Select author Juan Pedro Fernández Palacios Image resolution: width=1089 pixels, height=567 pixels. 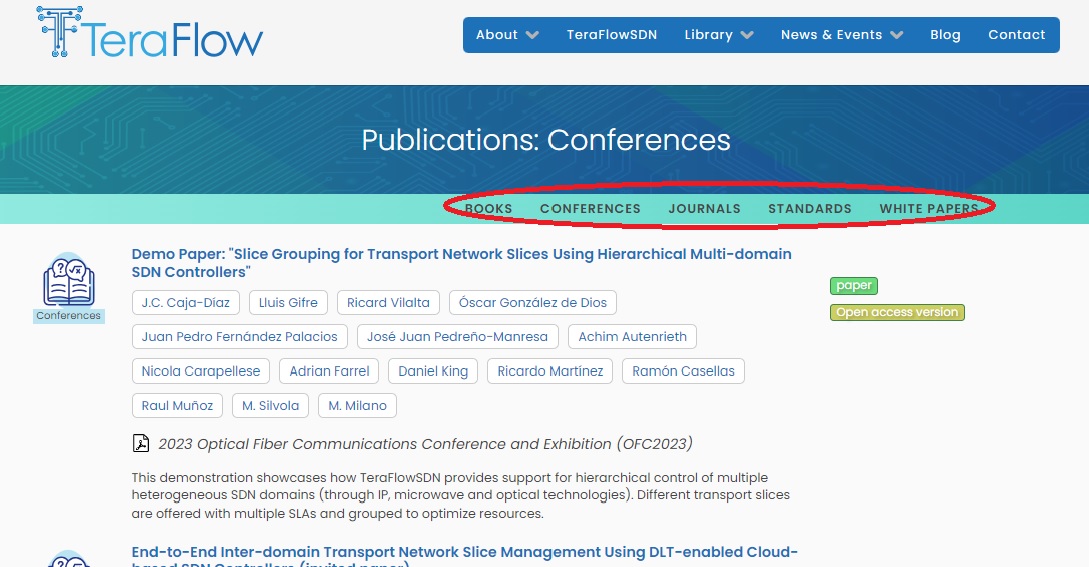[x=240, y=336]
